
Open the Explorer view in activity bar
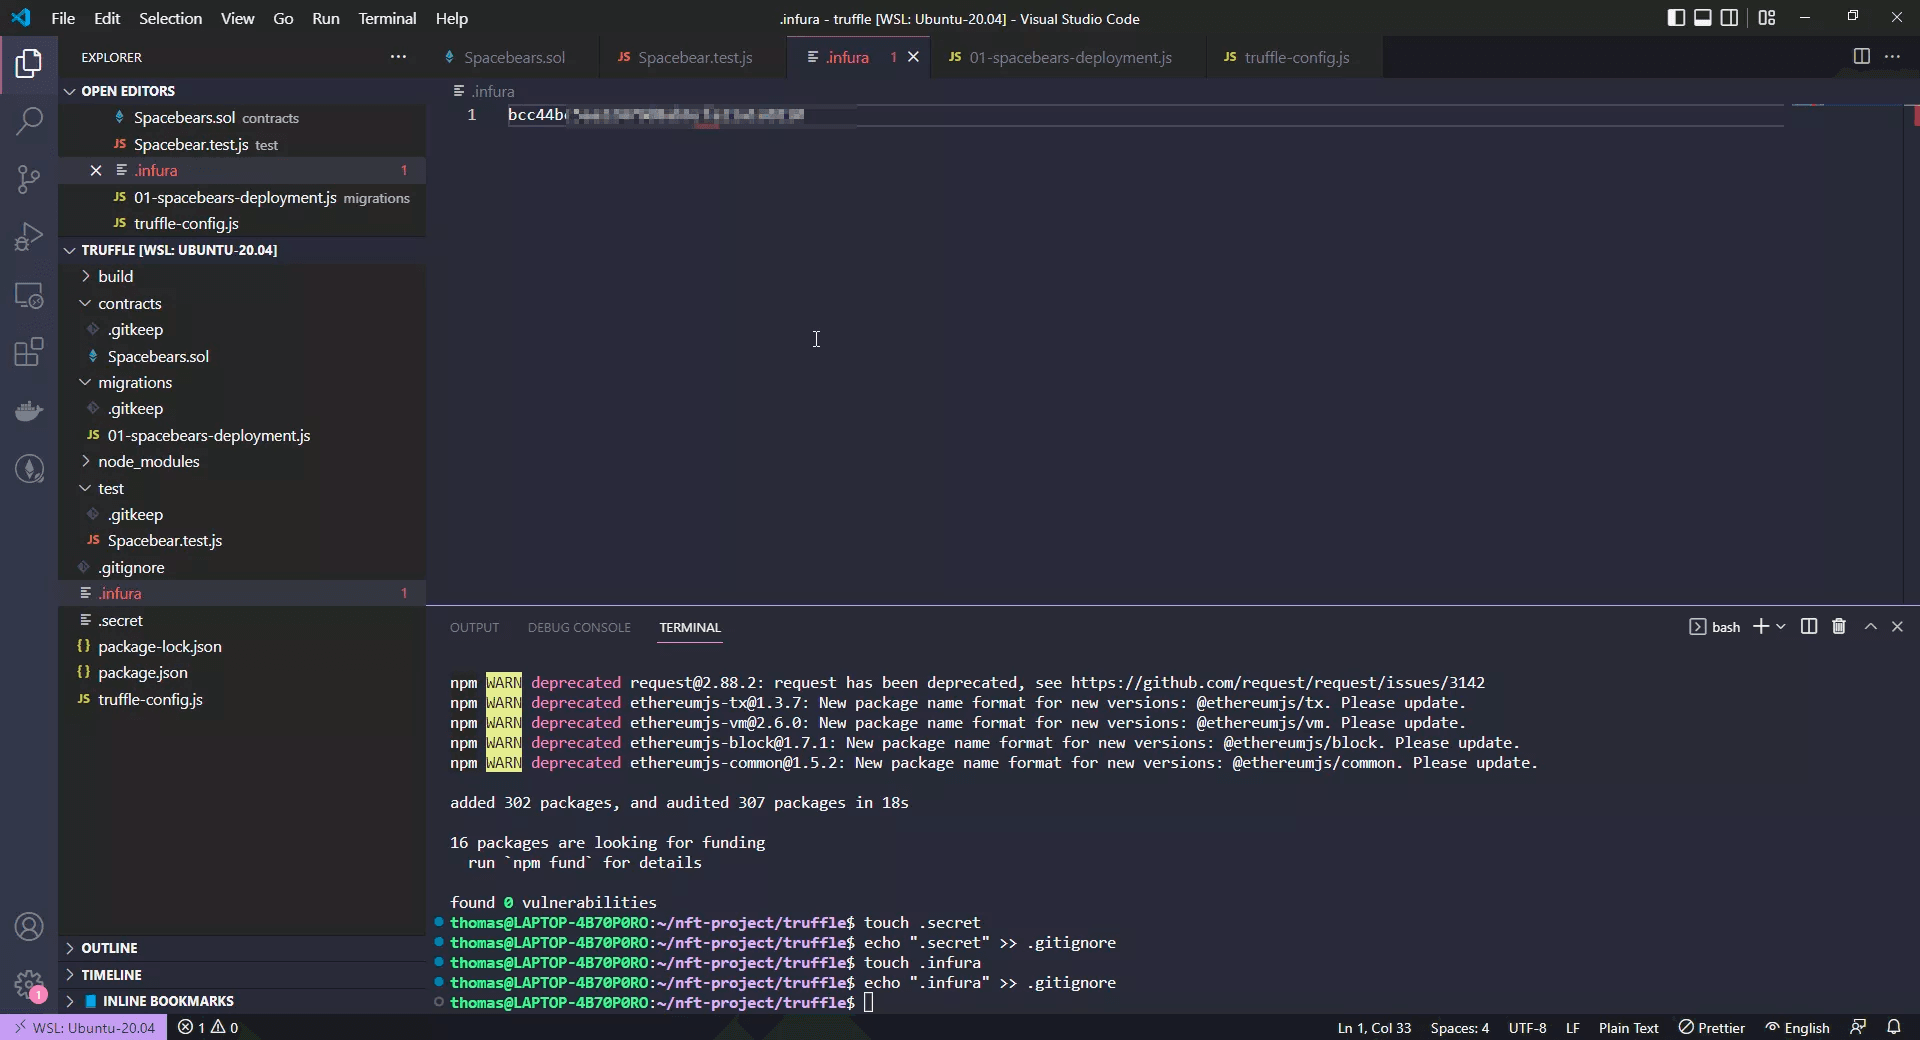click(x=29, y=64)
